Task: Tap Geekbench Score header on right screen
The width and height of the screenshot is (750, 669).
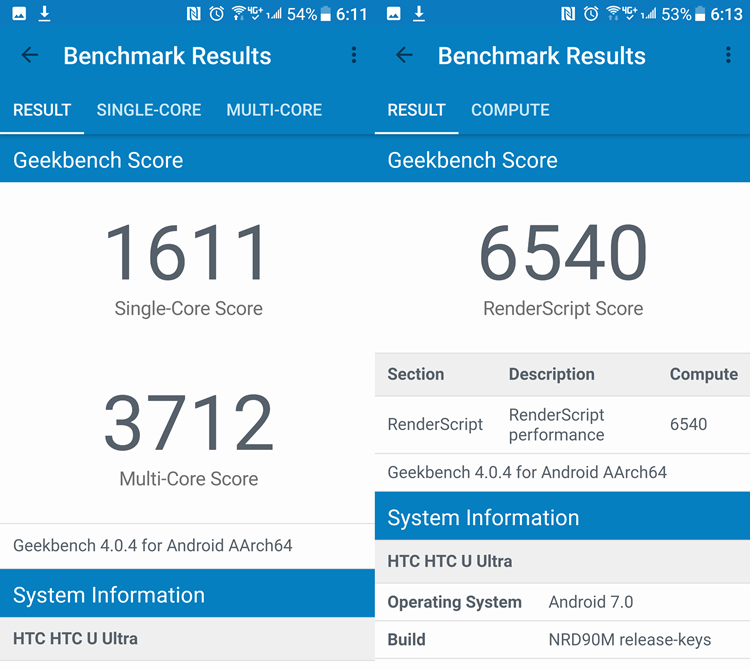Action: coord(562,159)
